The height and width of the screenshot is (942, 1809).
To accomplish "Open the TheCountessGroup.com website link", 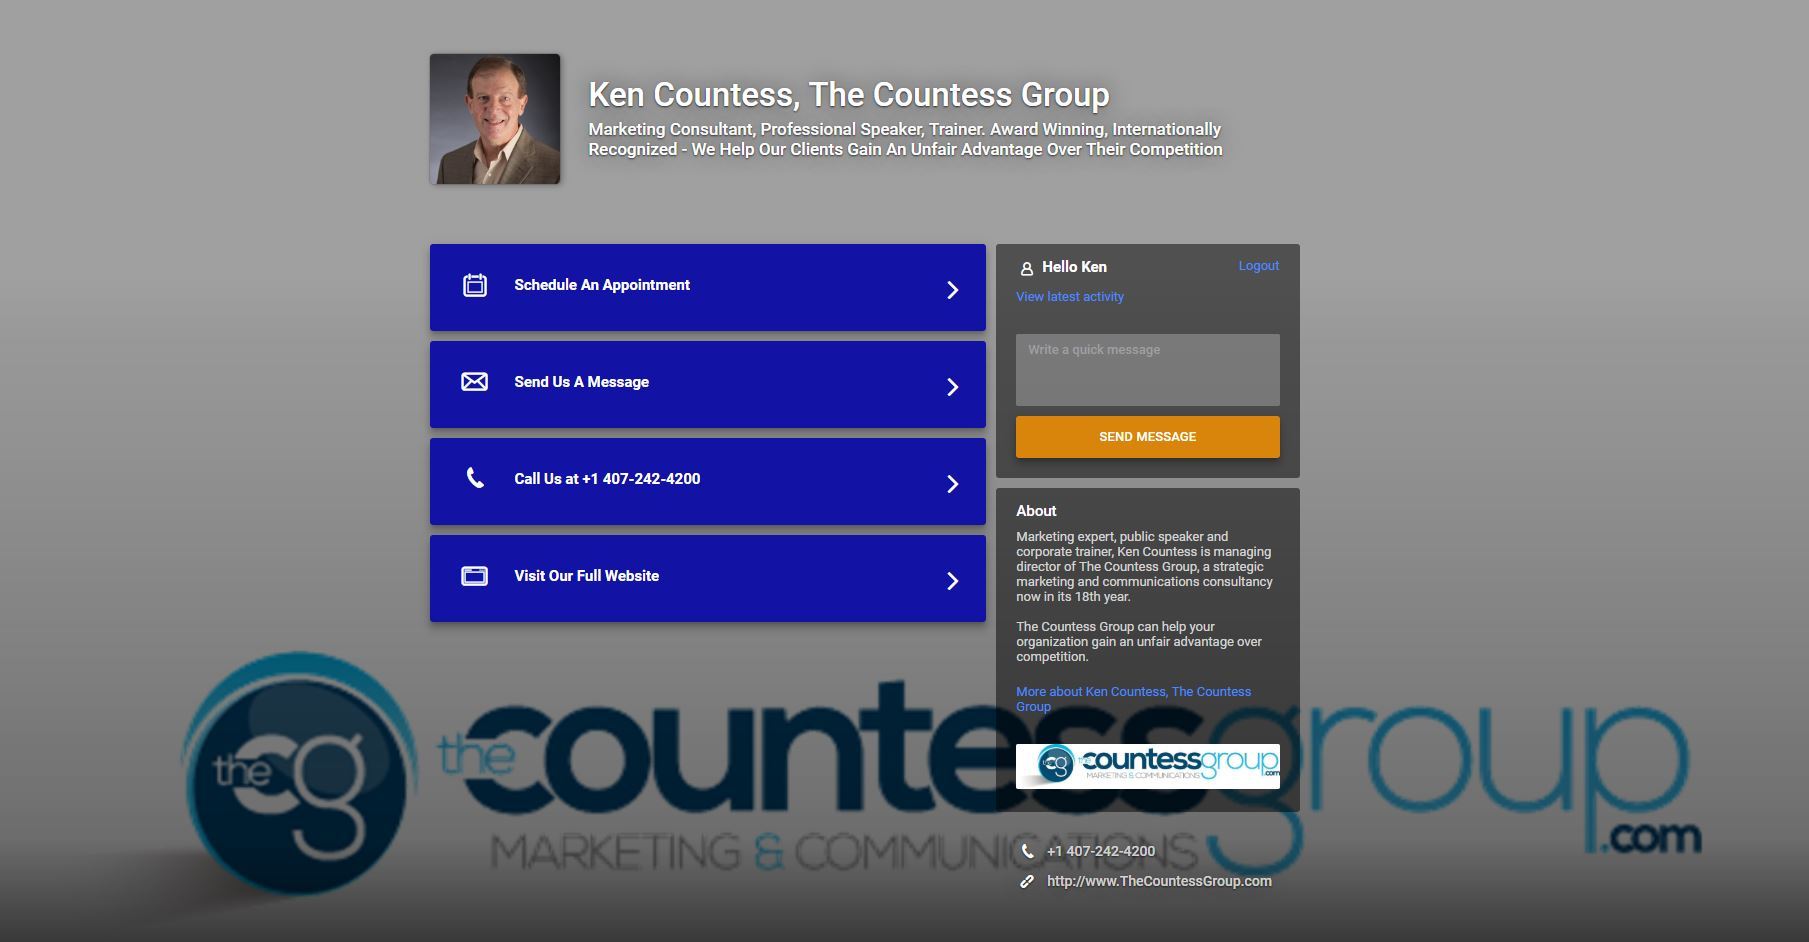I will point(1159,881).
